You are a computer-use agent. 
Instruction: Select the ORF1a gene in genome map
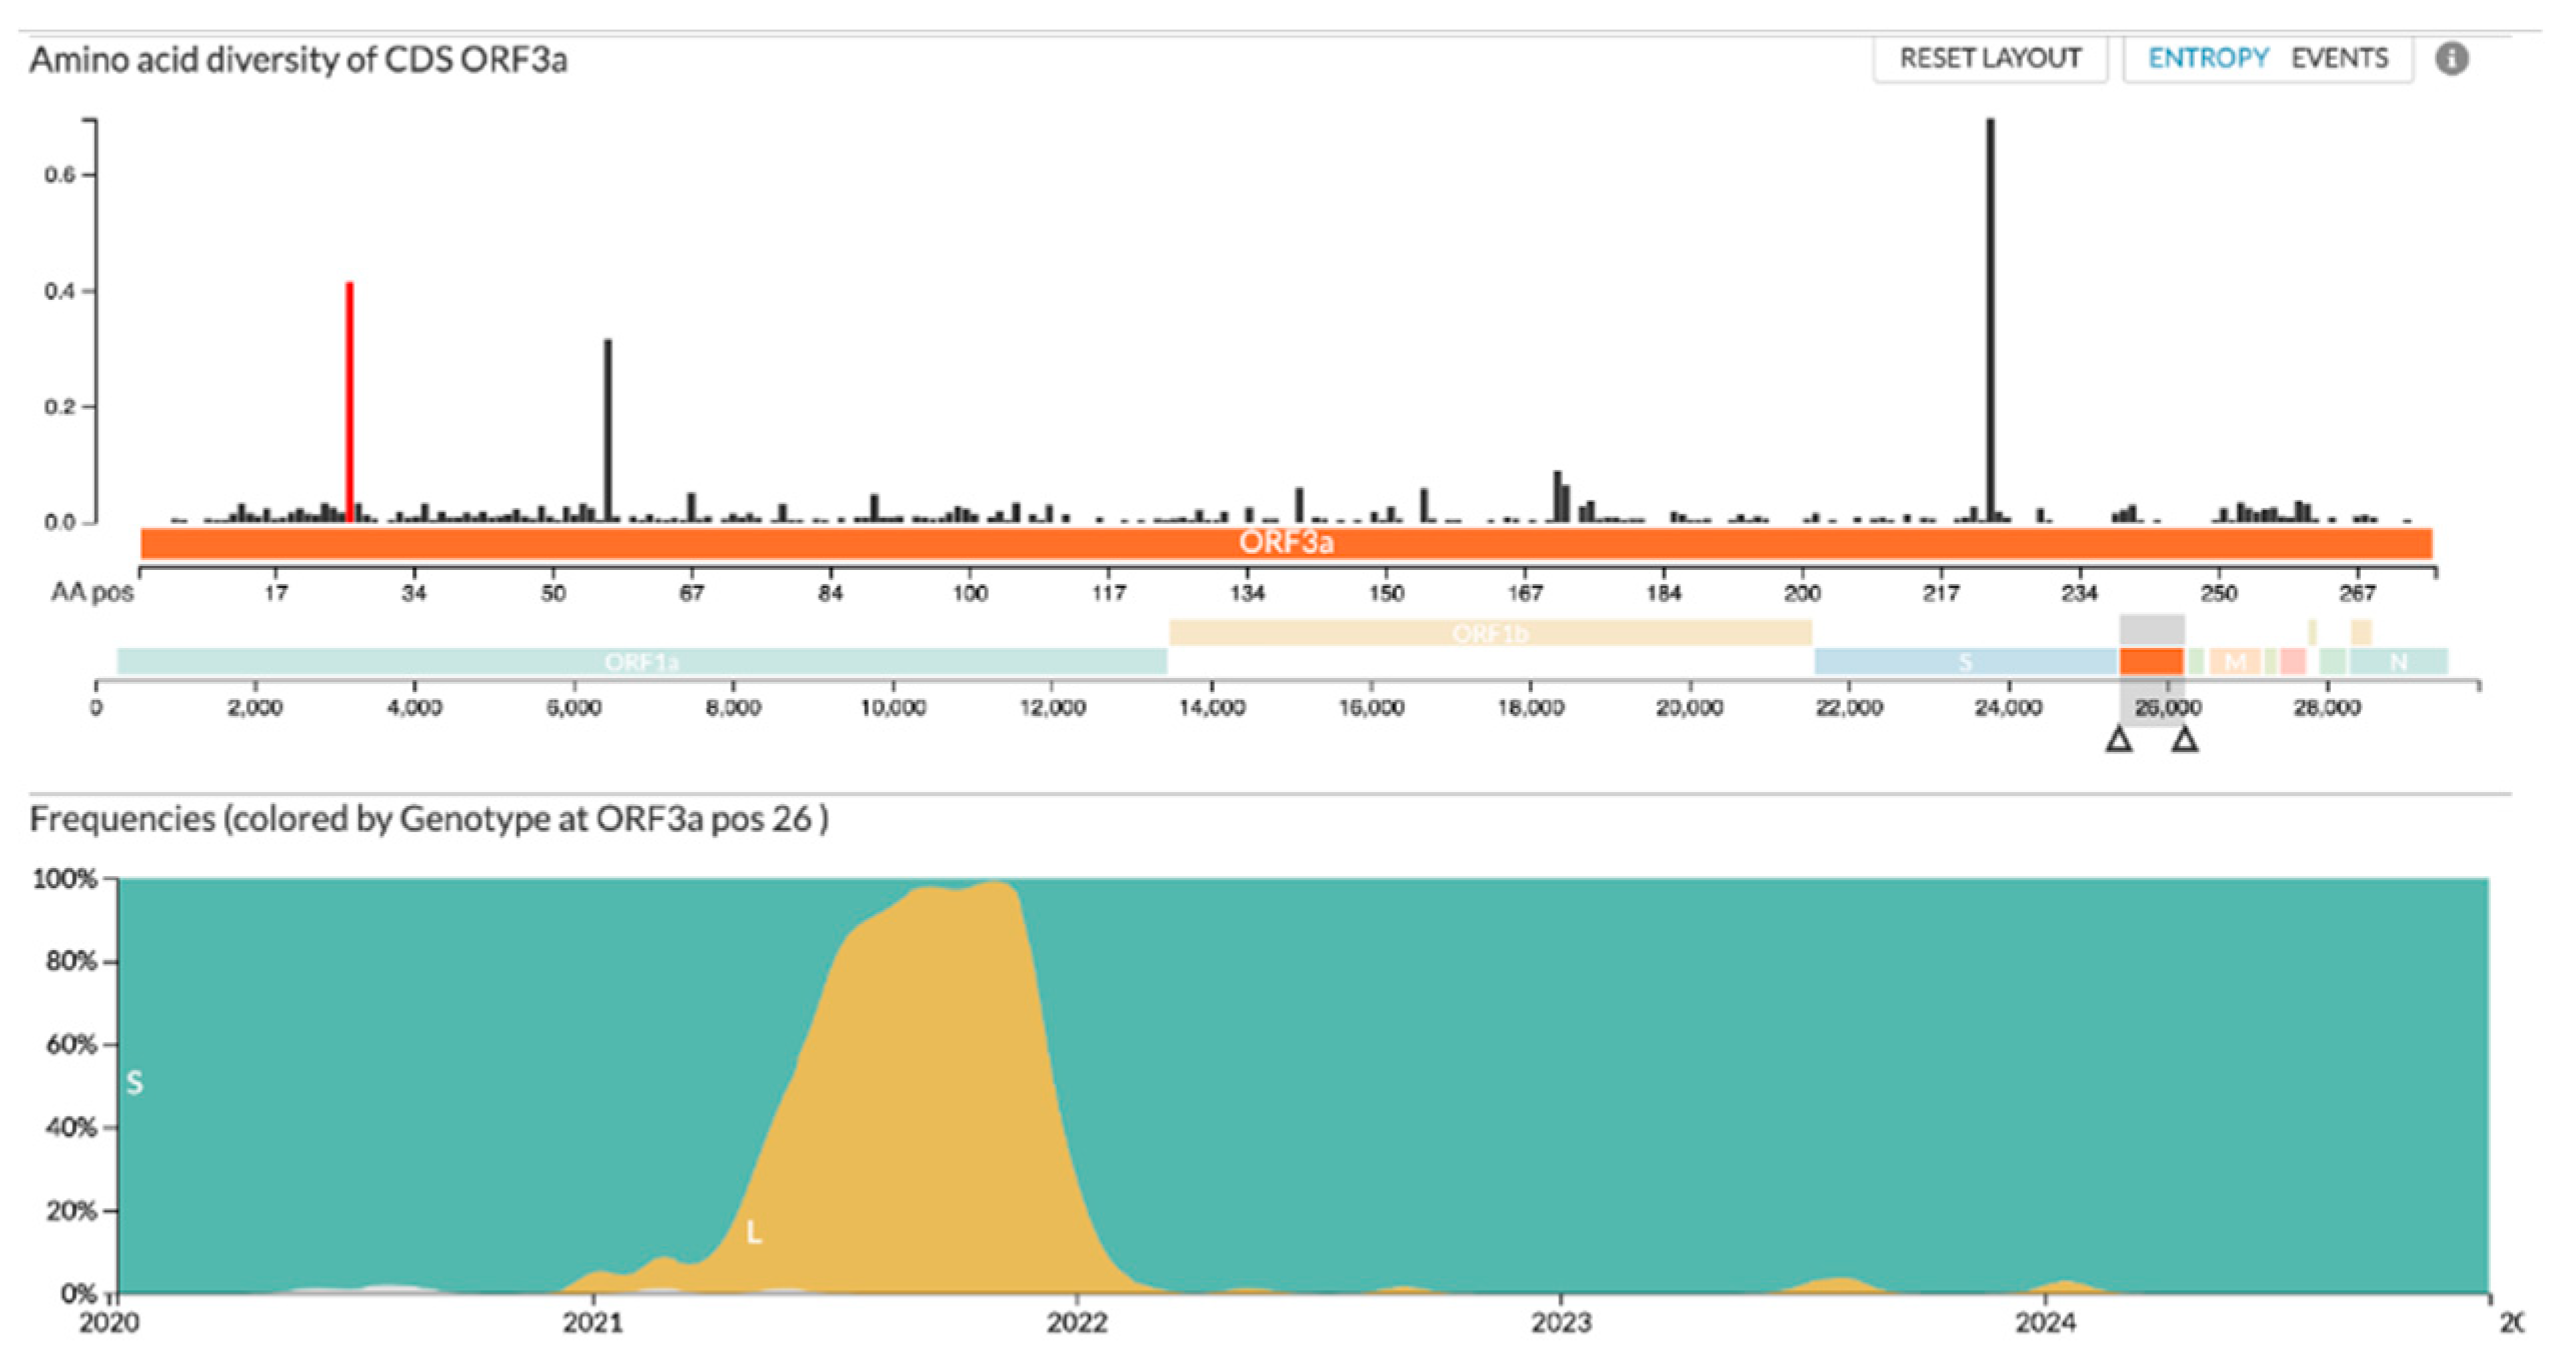click(640, 662)
